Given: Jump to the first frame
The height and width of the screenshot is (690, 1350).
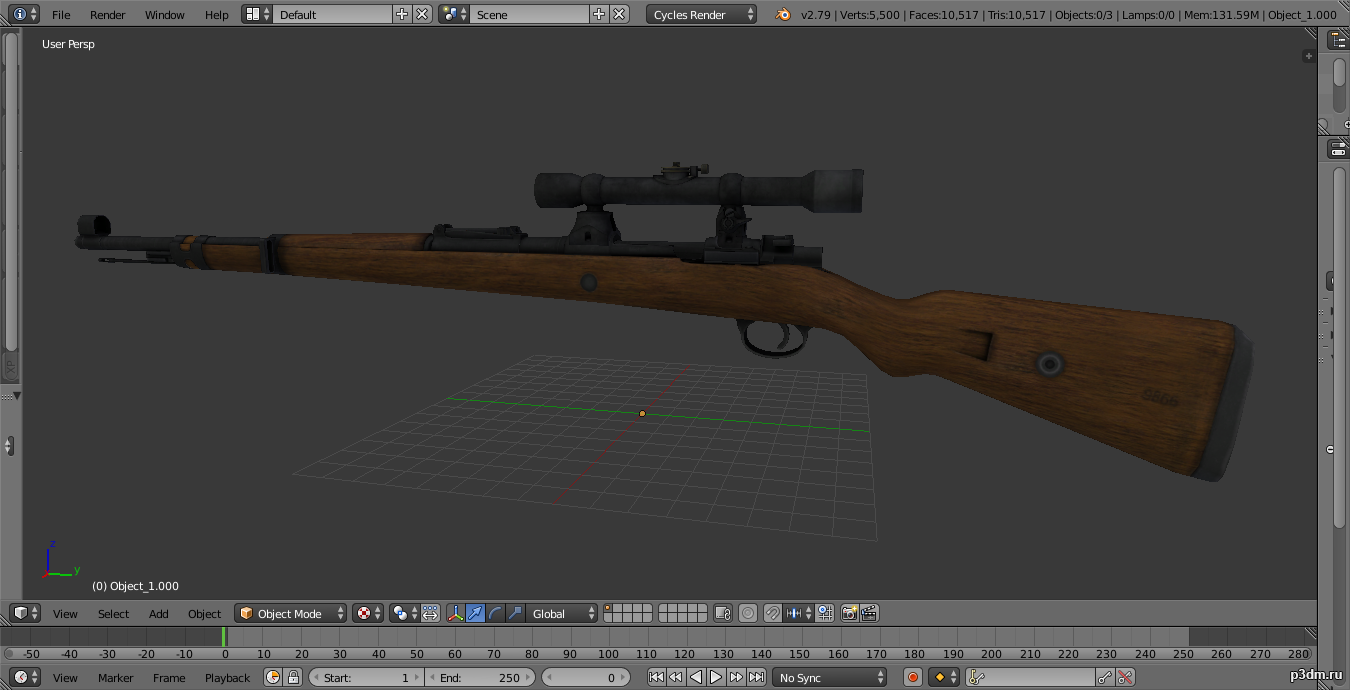Looking at the screenshot, I should (x=656, y=677).
